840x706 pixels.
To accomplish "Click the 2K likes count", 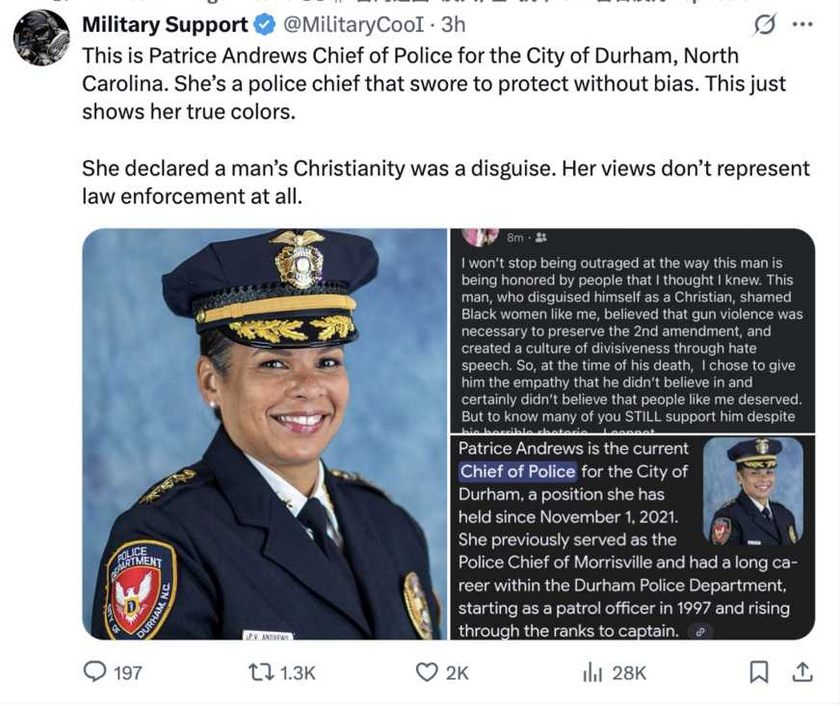I will click(x=457, y=673).
